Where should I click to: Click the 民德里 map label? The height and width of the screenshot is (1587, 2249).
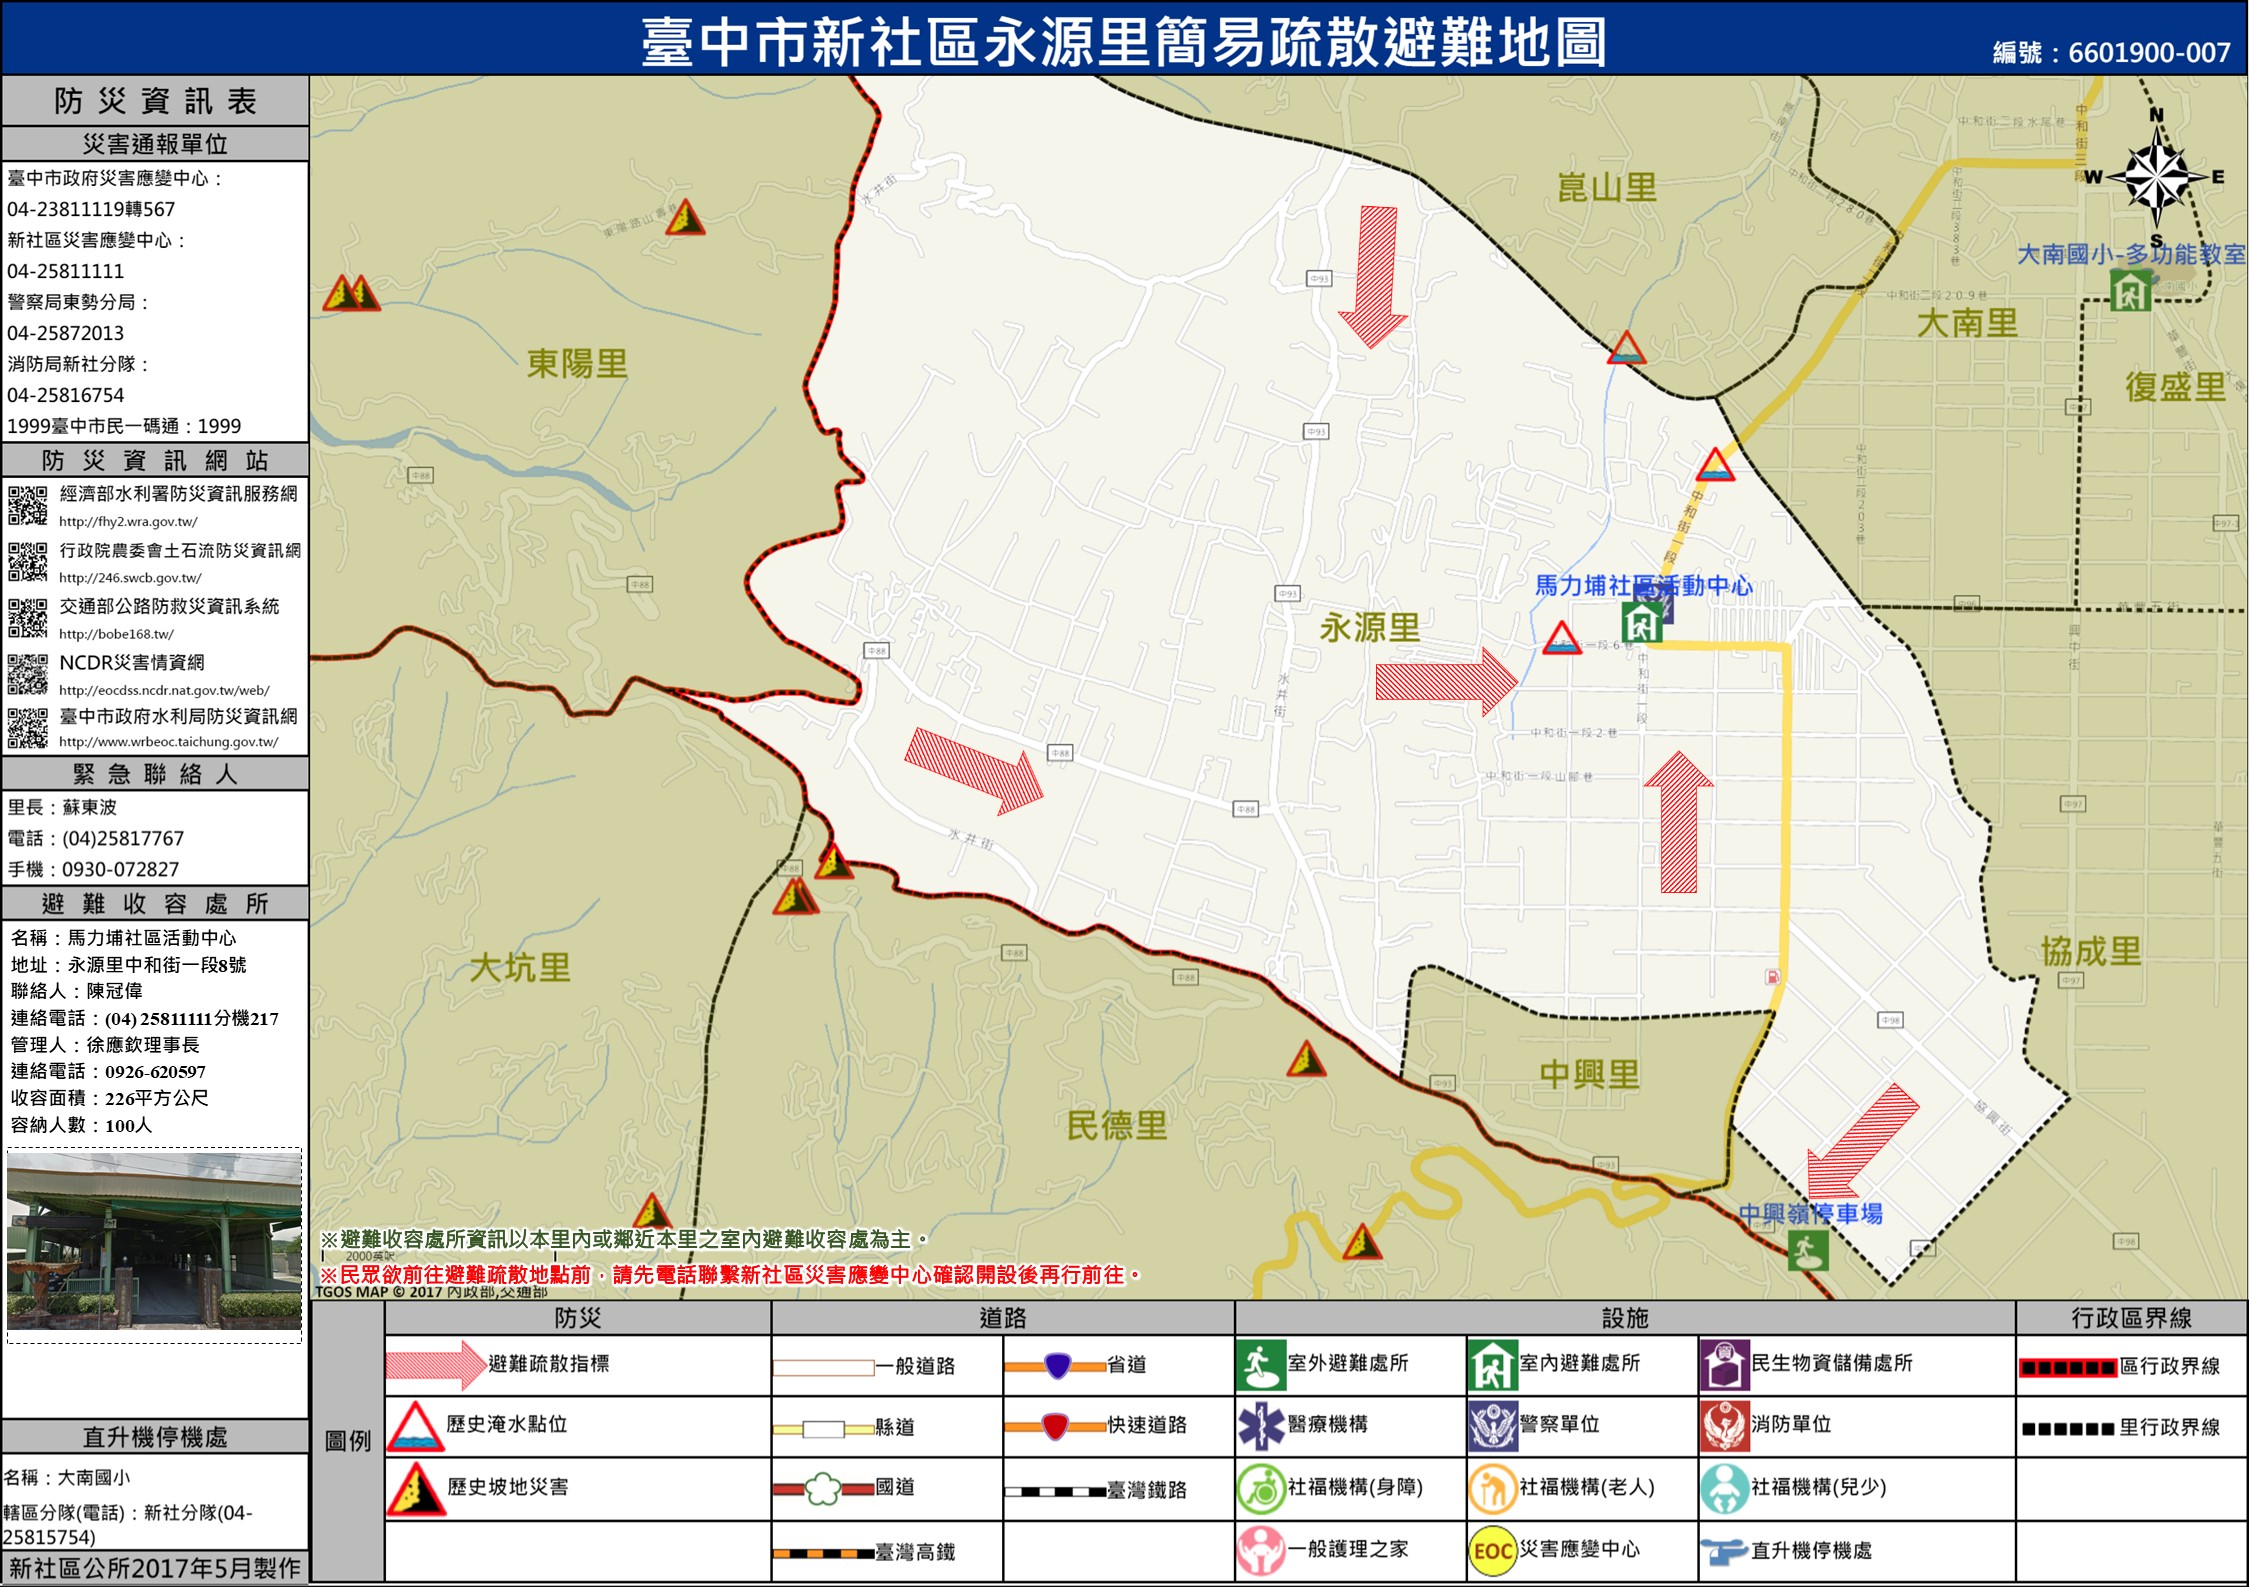point(1116,1126)
